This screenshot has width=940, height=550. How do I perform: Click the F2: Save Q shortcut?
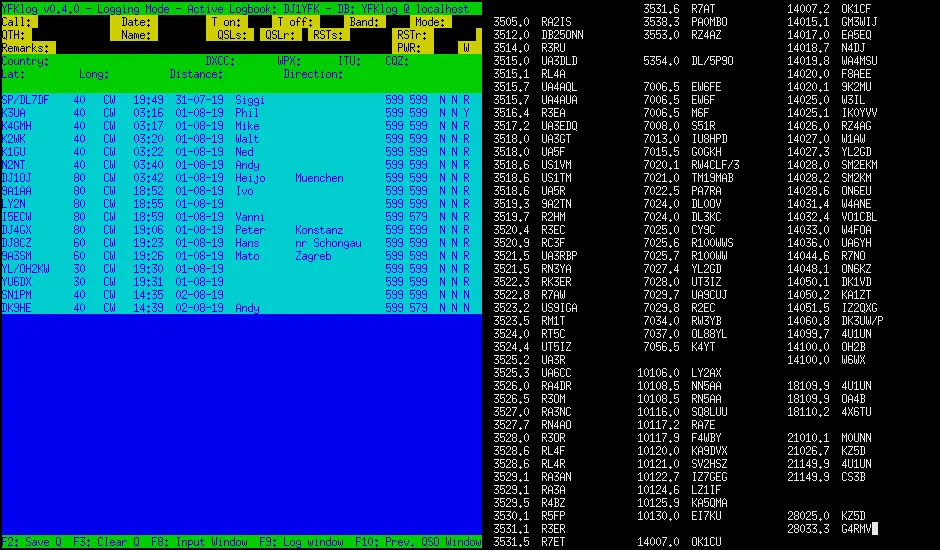click(x=31, y=542)
